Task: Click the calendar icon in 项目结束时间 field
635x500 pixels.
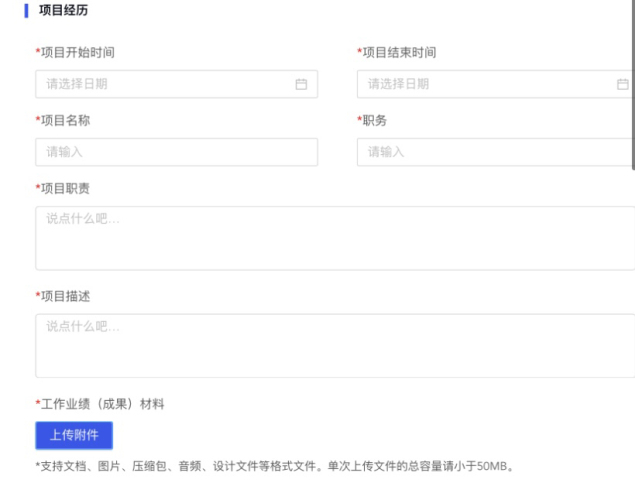Action: pyautogui.click(x=622, y=84)
